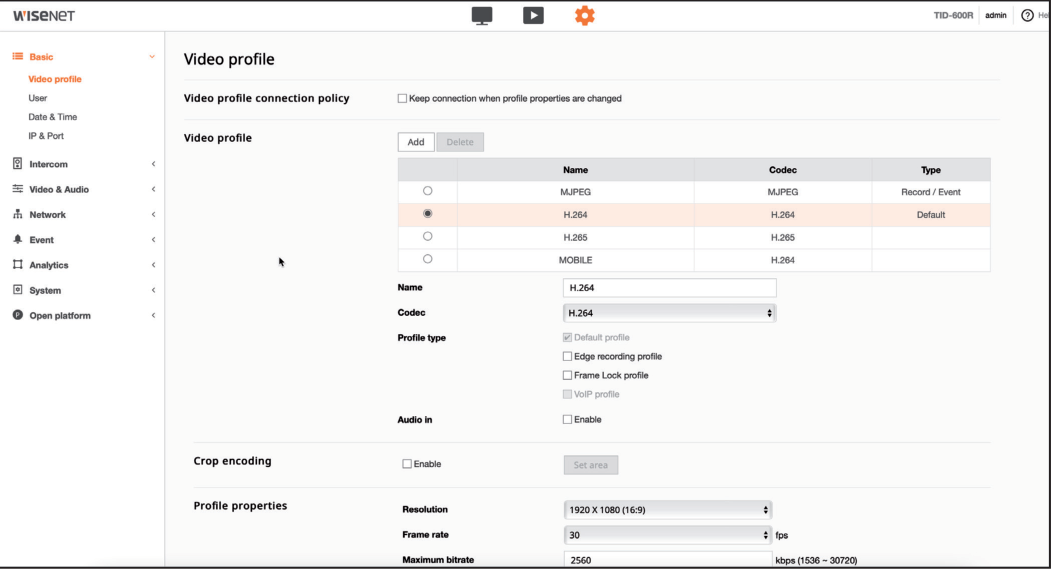1053x570 pixels.
Task: Click the Set area button
Action: click(590, 465)
